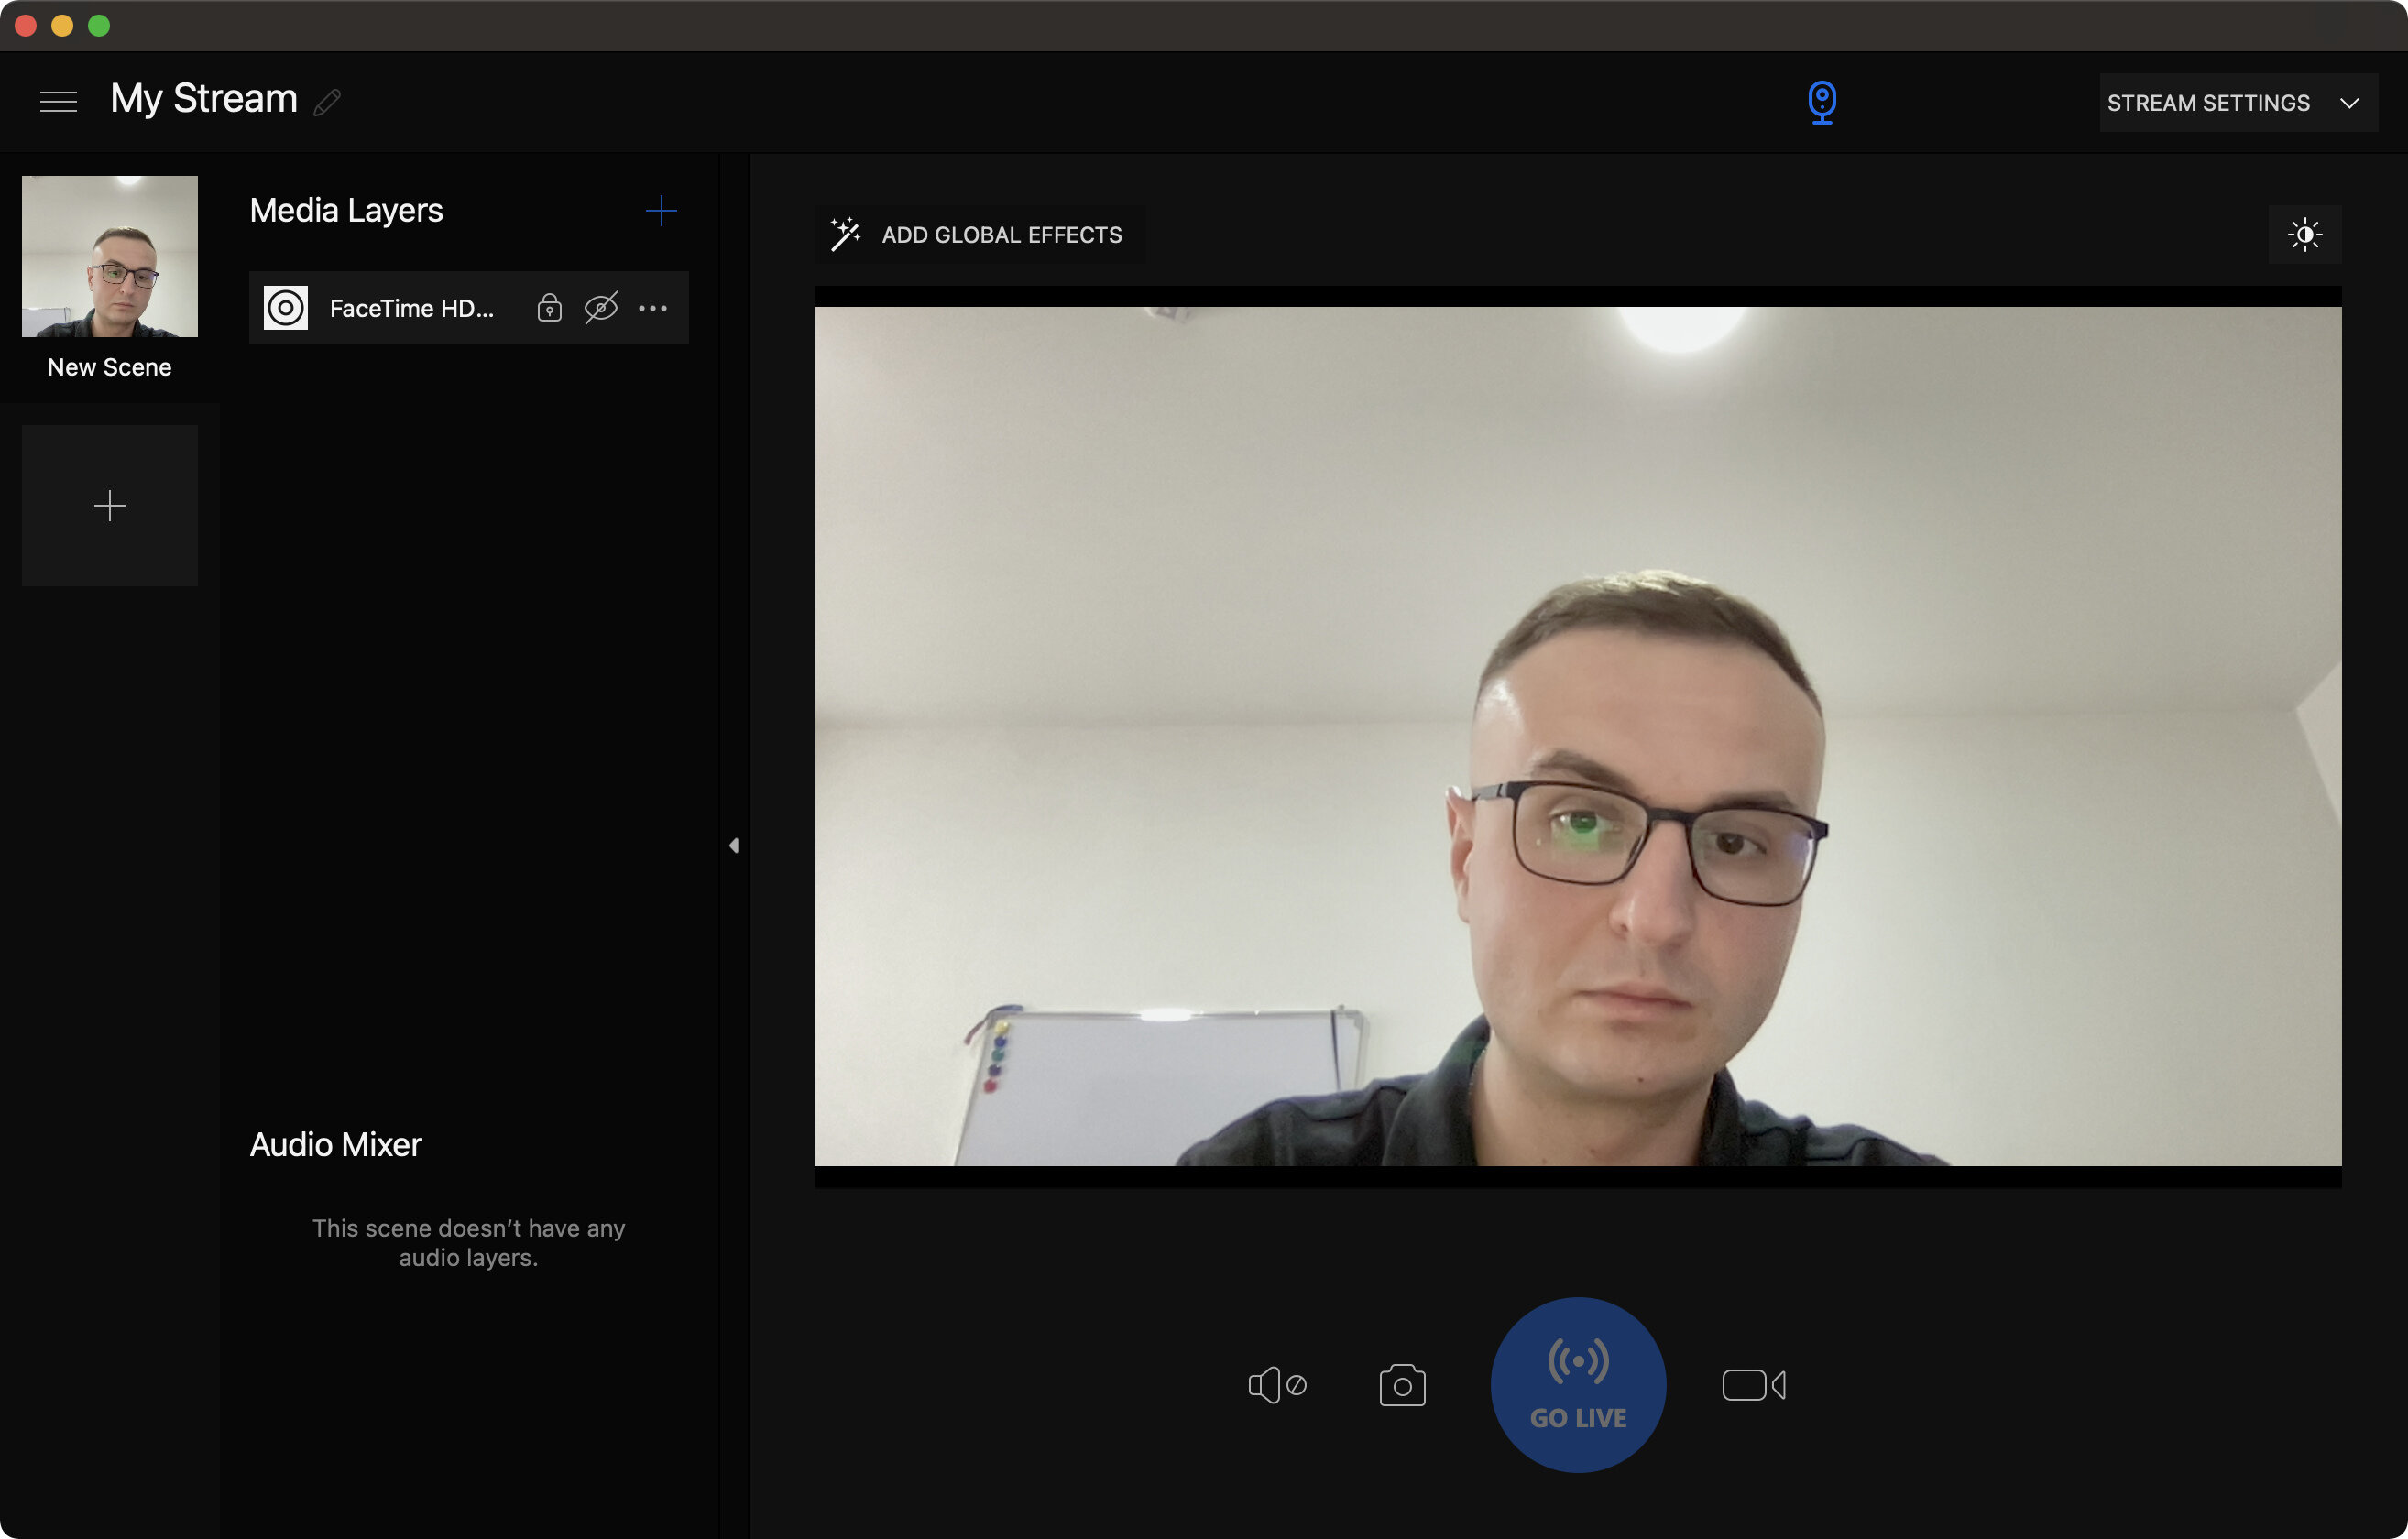Add a new Media Layer with plus button
The height and width of the screenshot is (1539, 2408).
pyautogui.click(x=662, y=213)
